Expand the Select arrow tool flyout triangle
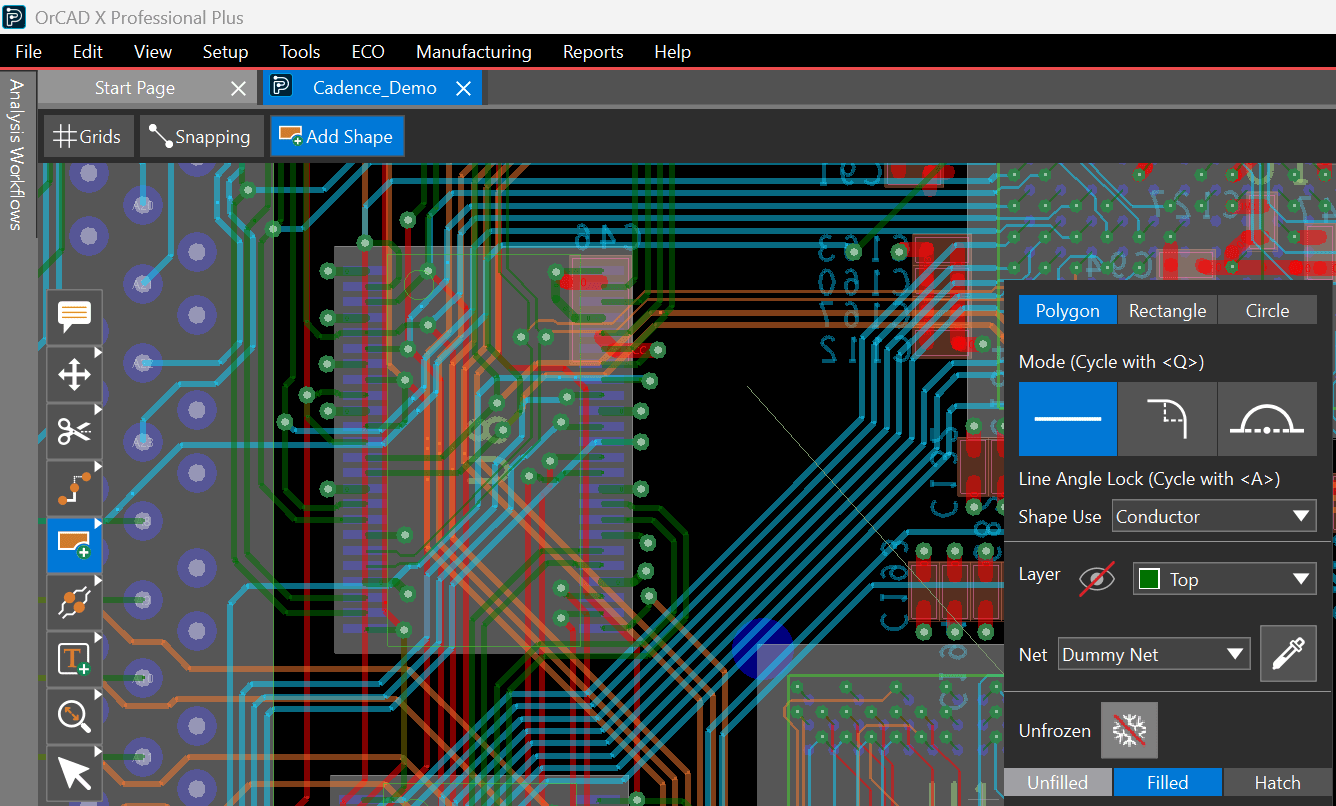Image resolution: width=1336 pixels, height=806 pixels. 98,750
